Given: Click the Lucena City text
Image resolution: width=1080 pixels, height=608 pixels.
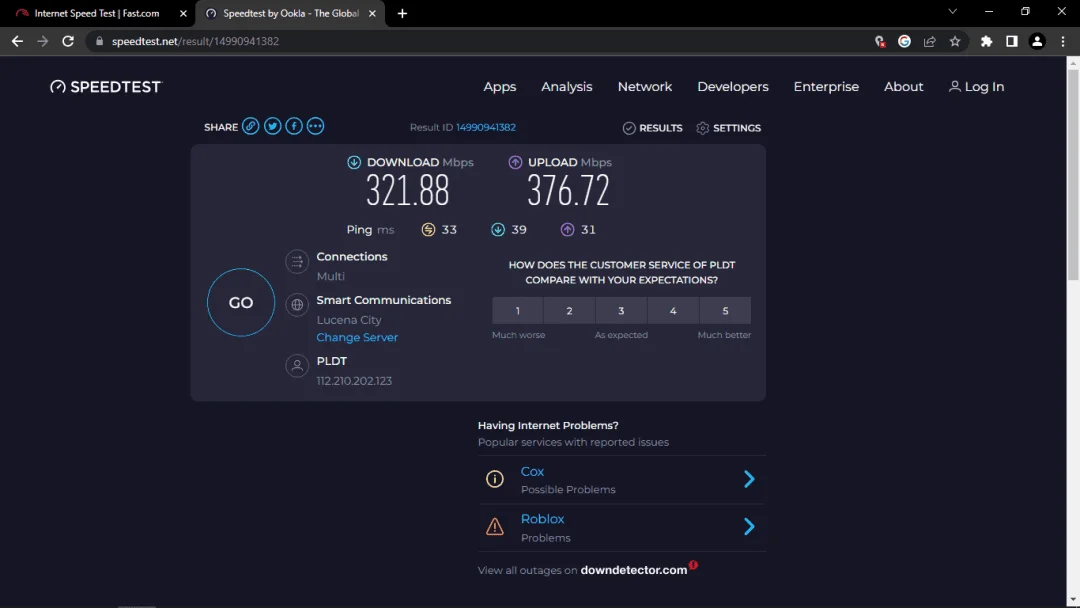Looking at the screenshot, I should [349, 320].
